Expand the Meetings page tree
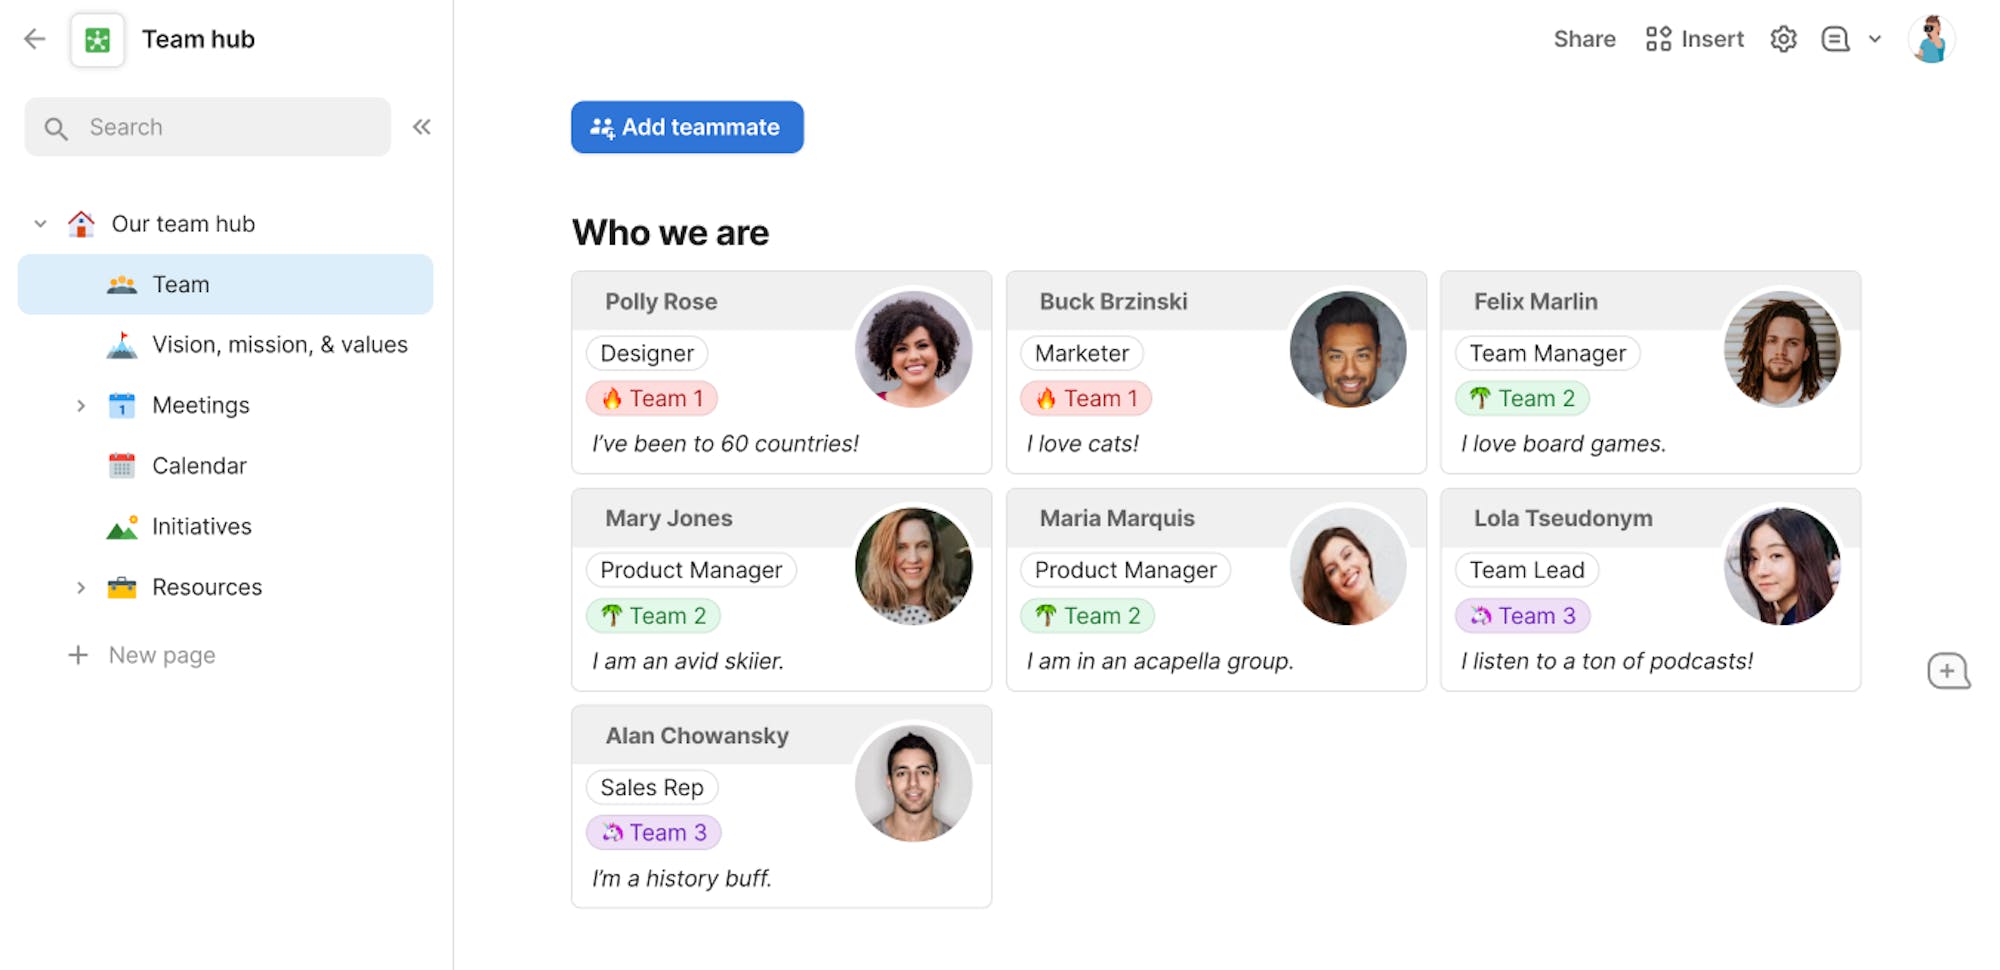 tap(81, 406)
